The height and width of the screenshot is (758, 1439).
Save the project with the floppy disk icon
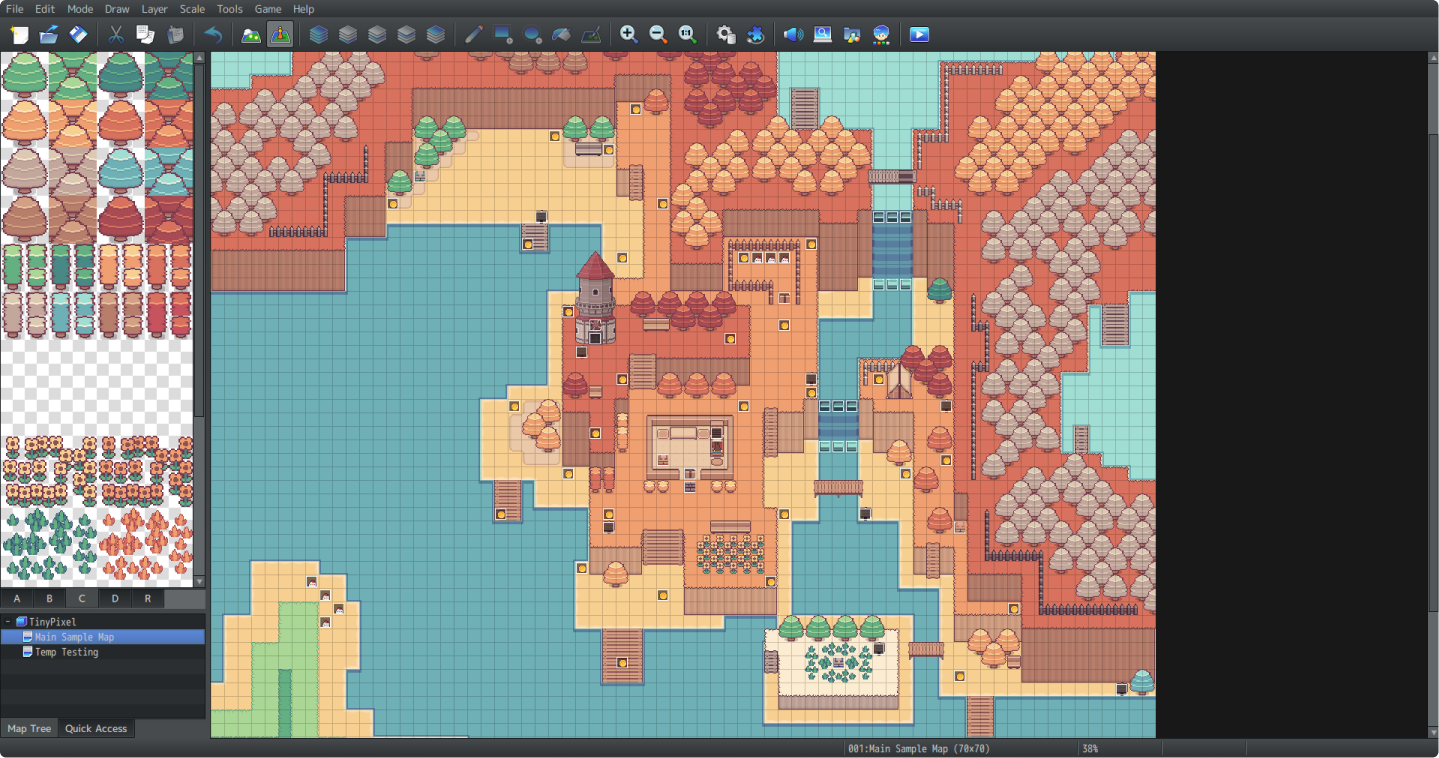pyautogui.click(x=77, y=35)
